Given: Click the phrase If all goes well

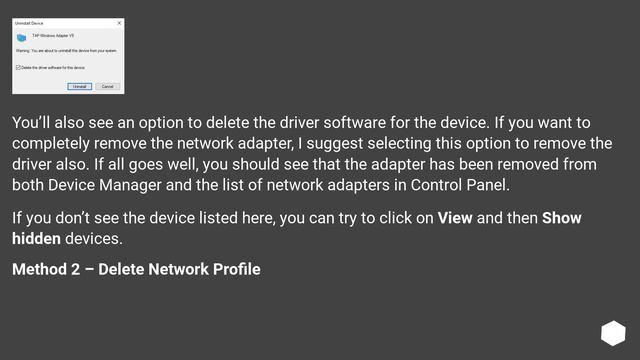Looking at the screenshot, I should coord(146,164).
